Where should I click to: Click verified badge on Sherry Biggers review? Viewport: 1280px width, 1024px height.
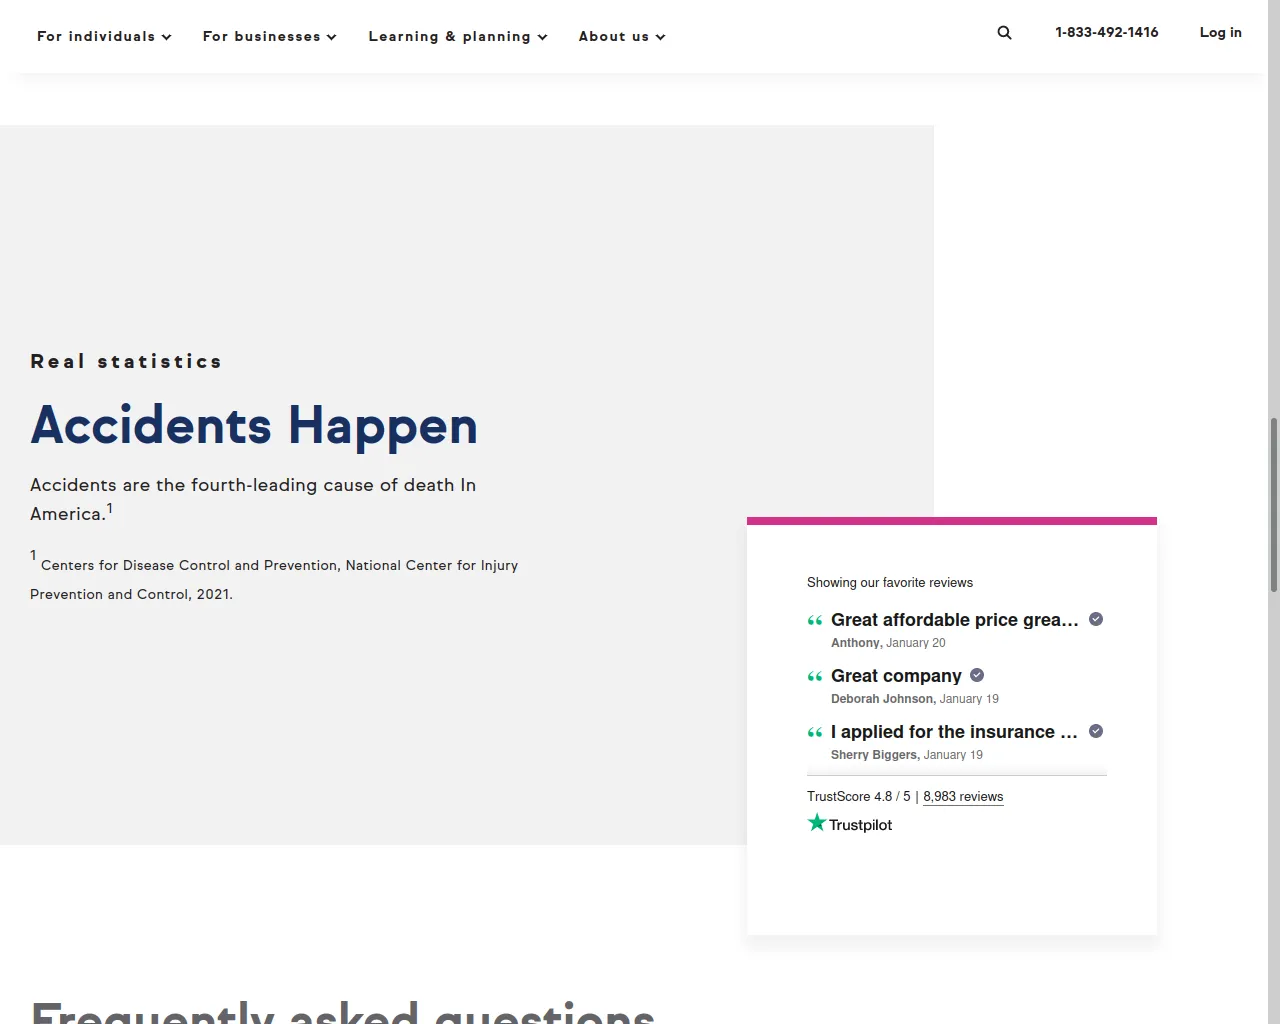point(1096,731)
